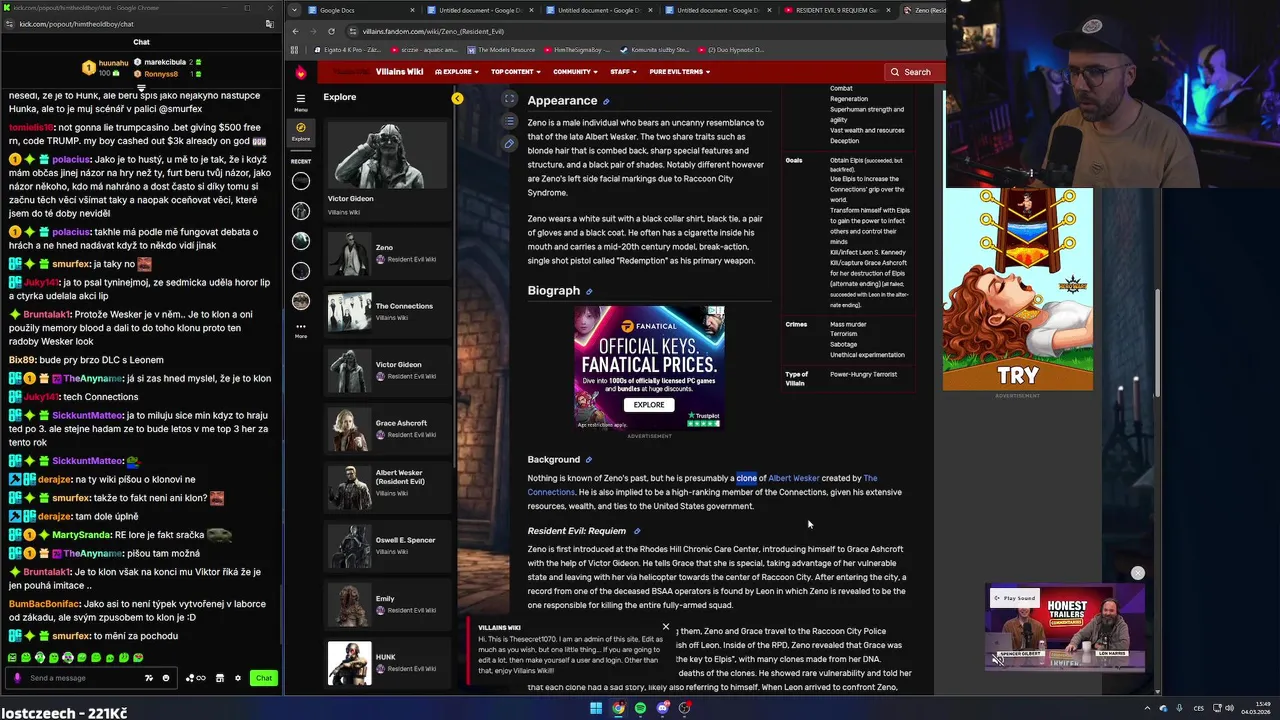Click the browser address bar URL
The width and height of the screenshot is (1280, 720).
click(433, 31)
